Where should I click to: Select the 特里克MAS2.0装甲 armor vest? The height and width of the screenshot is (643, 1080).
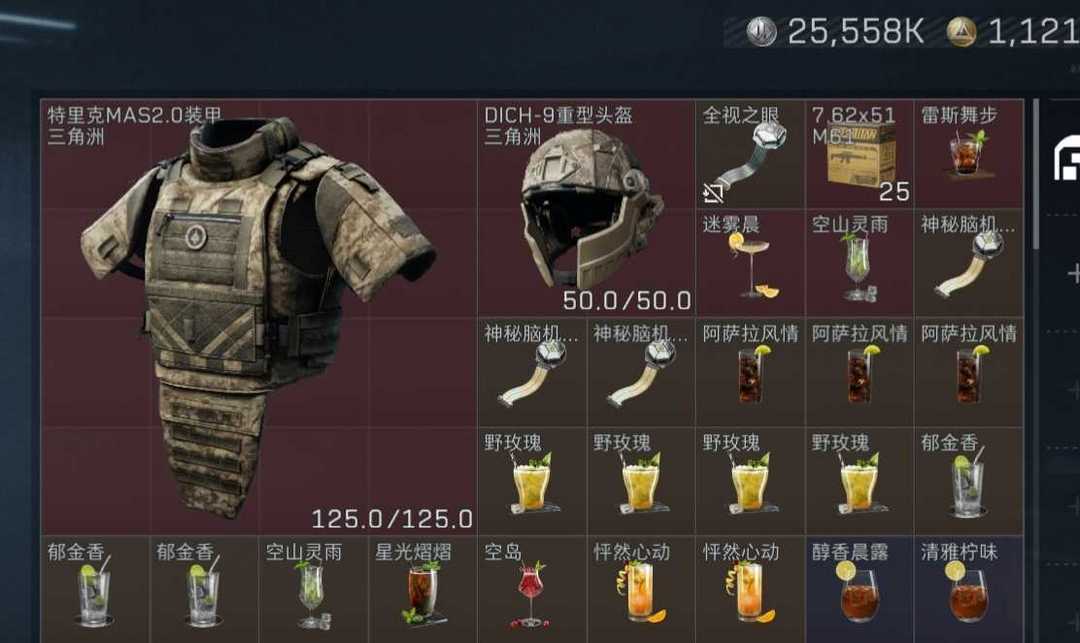(x=259, y=317)
